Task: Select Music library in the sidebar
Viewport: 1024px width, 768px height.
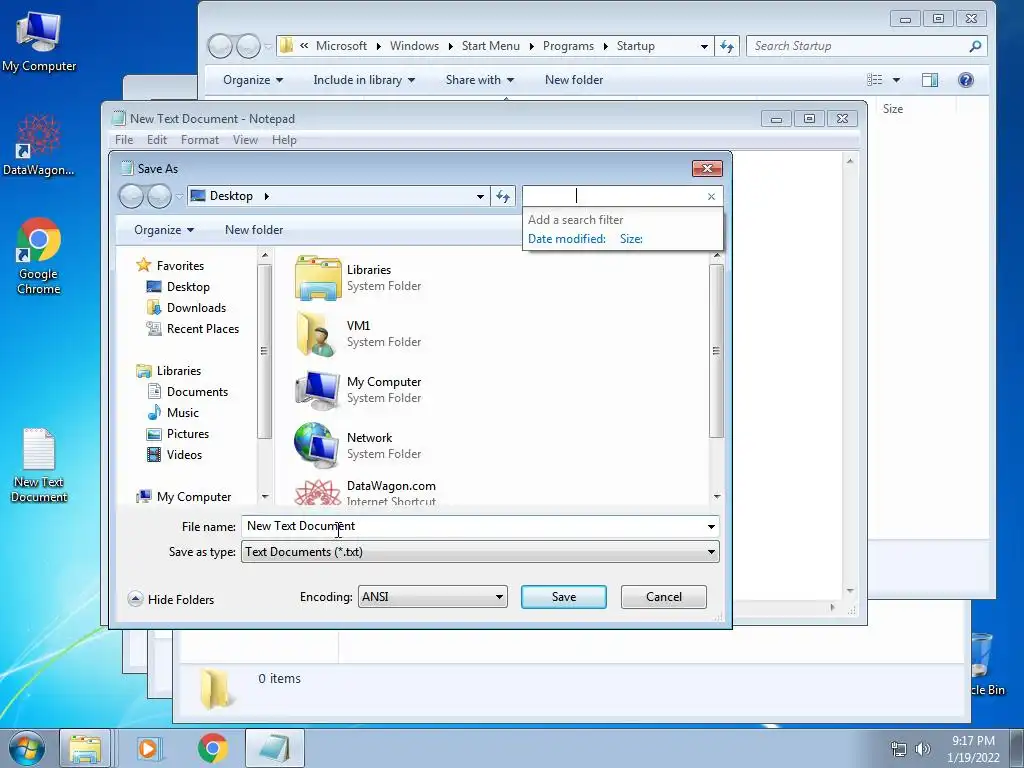Action: [182, 413]
